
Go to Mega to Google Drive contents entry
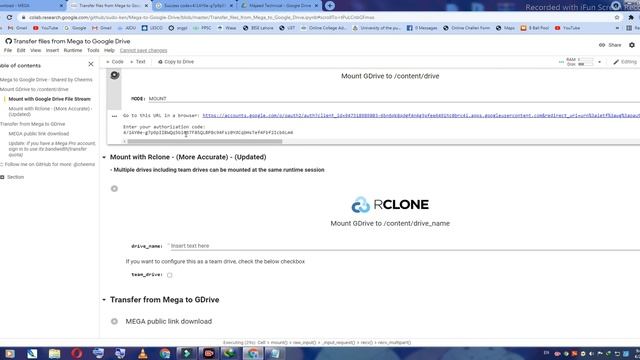point(46,80)
